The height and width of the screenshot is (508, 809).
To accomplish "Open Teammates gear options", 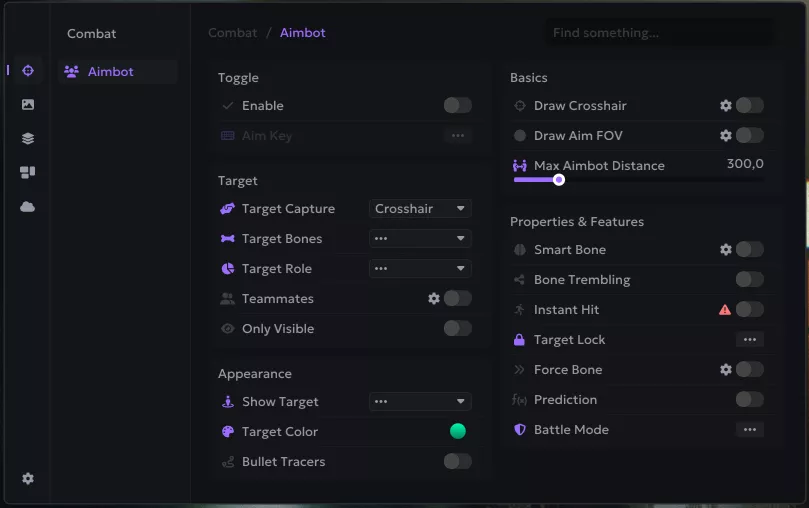I will (434, 299).
